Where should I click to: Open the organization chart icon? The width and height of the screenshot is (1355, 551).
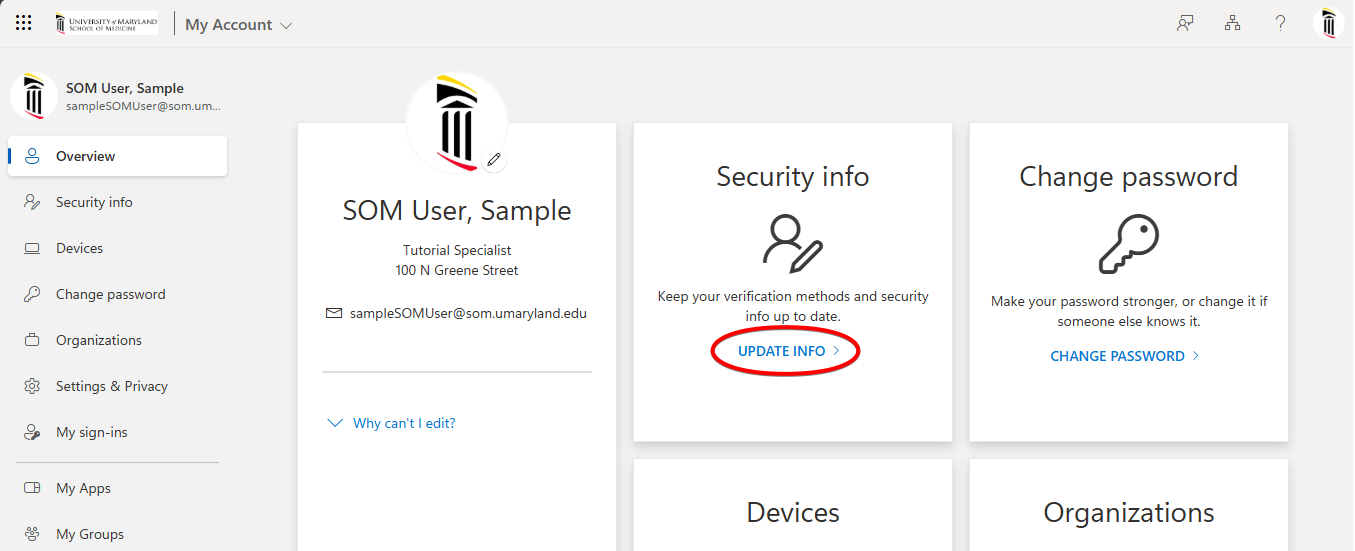1232,24
